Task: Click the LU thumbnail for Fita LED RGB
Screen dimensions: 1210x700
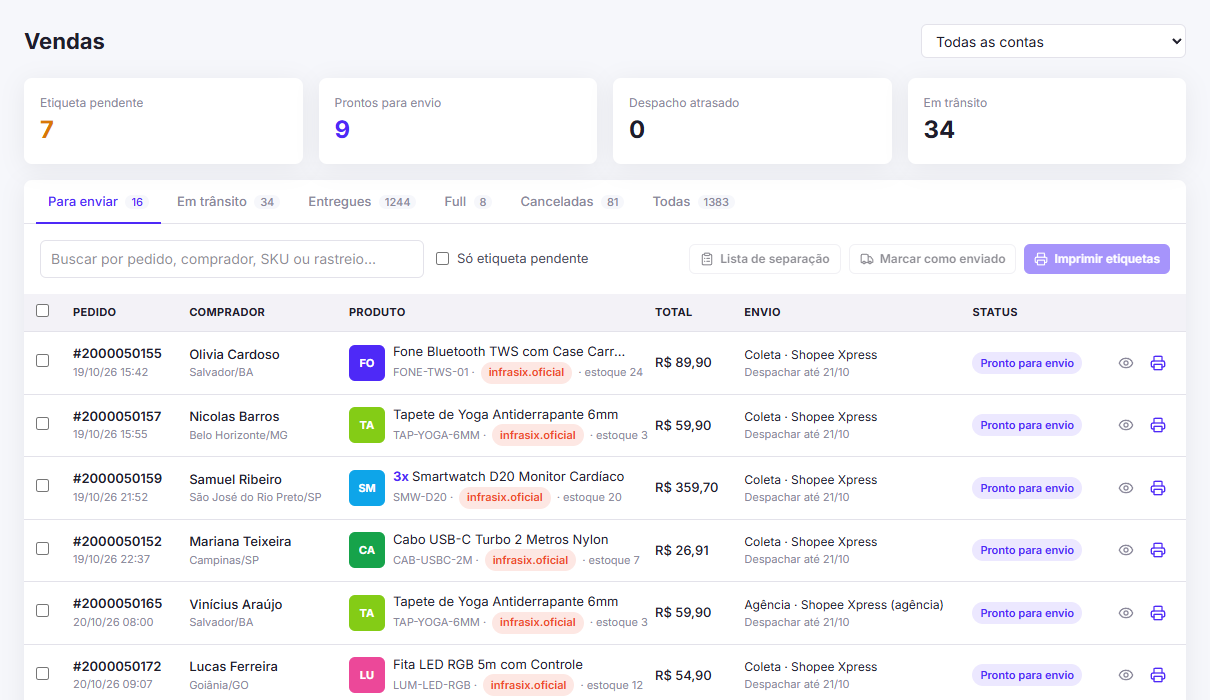Action: [367, 675]
